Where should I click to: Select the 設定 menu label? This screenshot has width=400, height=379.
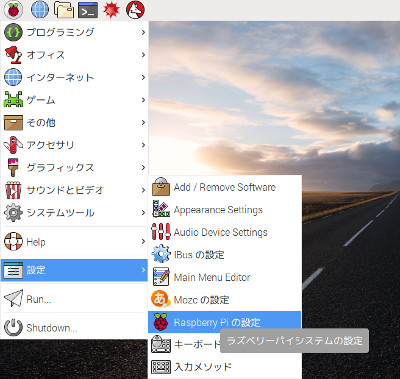point(36,270)
